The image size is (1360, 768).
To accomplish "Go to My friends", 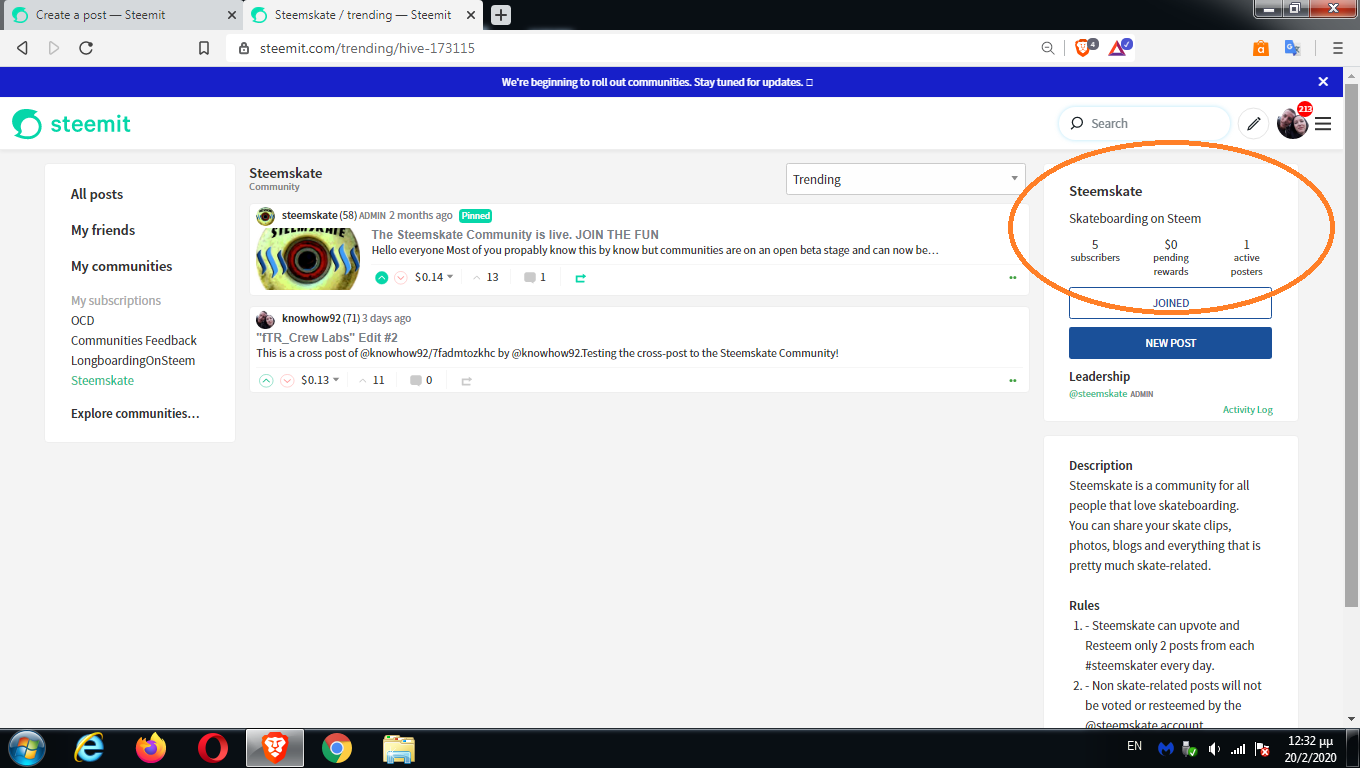I will [x=103, y=230].
